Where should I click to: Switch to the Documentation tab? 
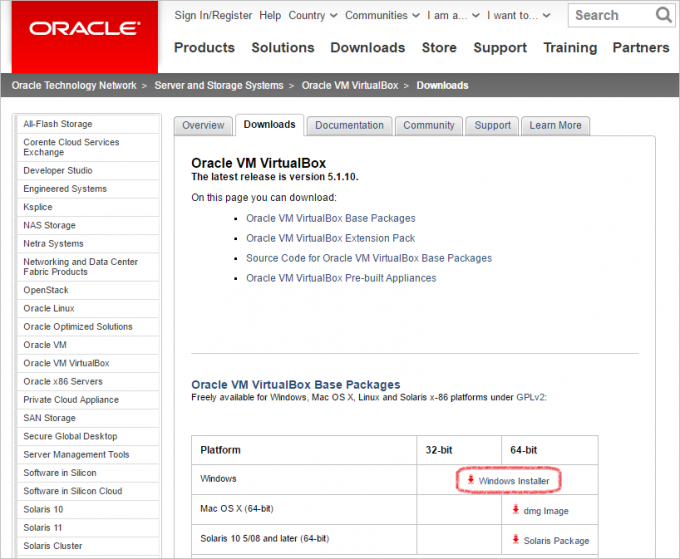tap(350, 126)
